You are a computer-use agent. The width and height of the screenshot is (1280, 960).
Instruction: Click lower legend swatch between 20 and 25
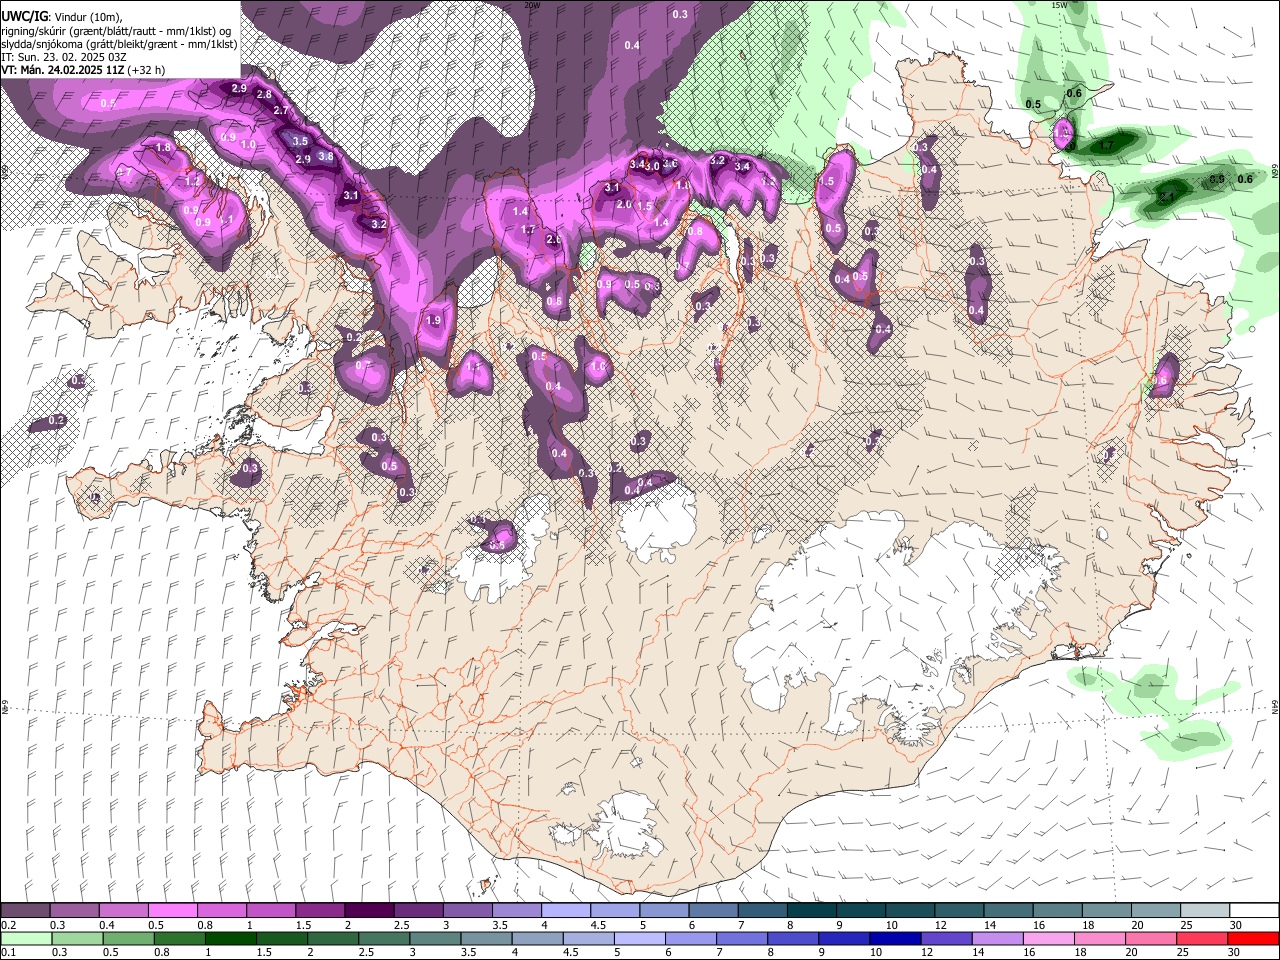pos(1151,938)
